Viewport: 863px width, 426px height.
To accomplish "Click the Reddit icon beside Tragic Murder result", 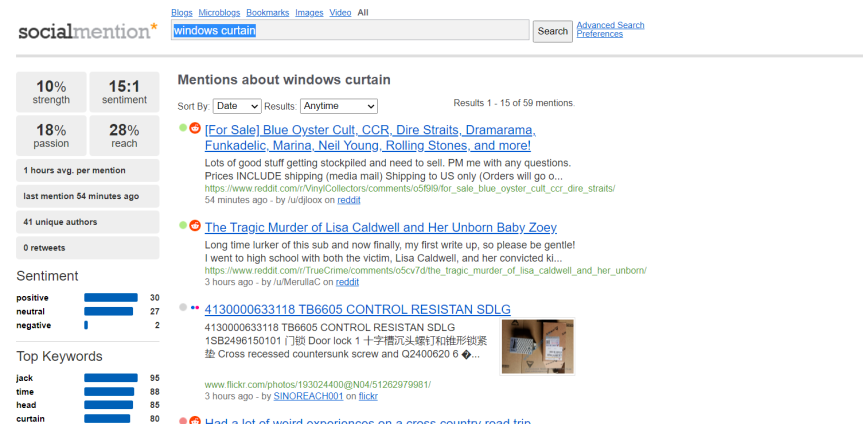I will click(x=195, y=226).
